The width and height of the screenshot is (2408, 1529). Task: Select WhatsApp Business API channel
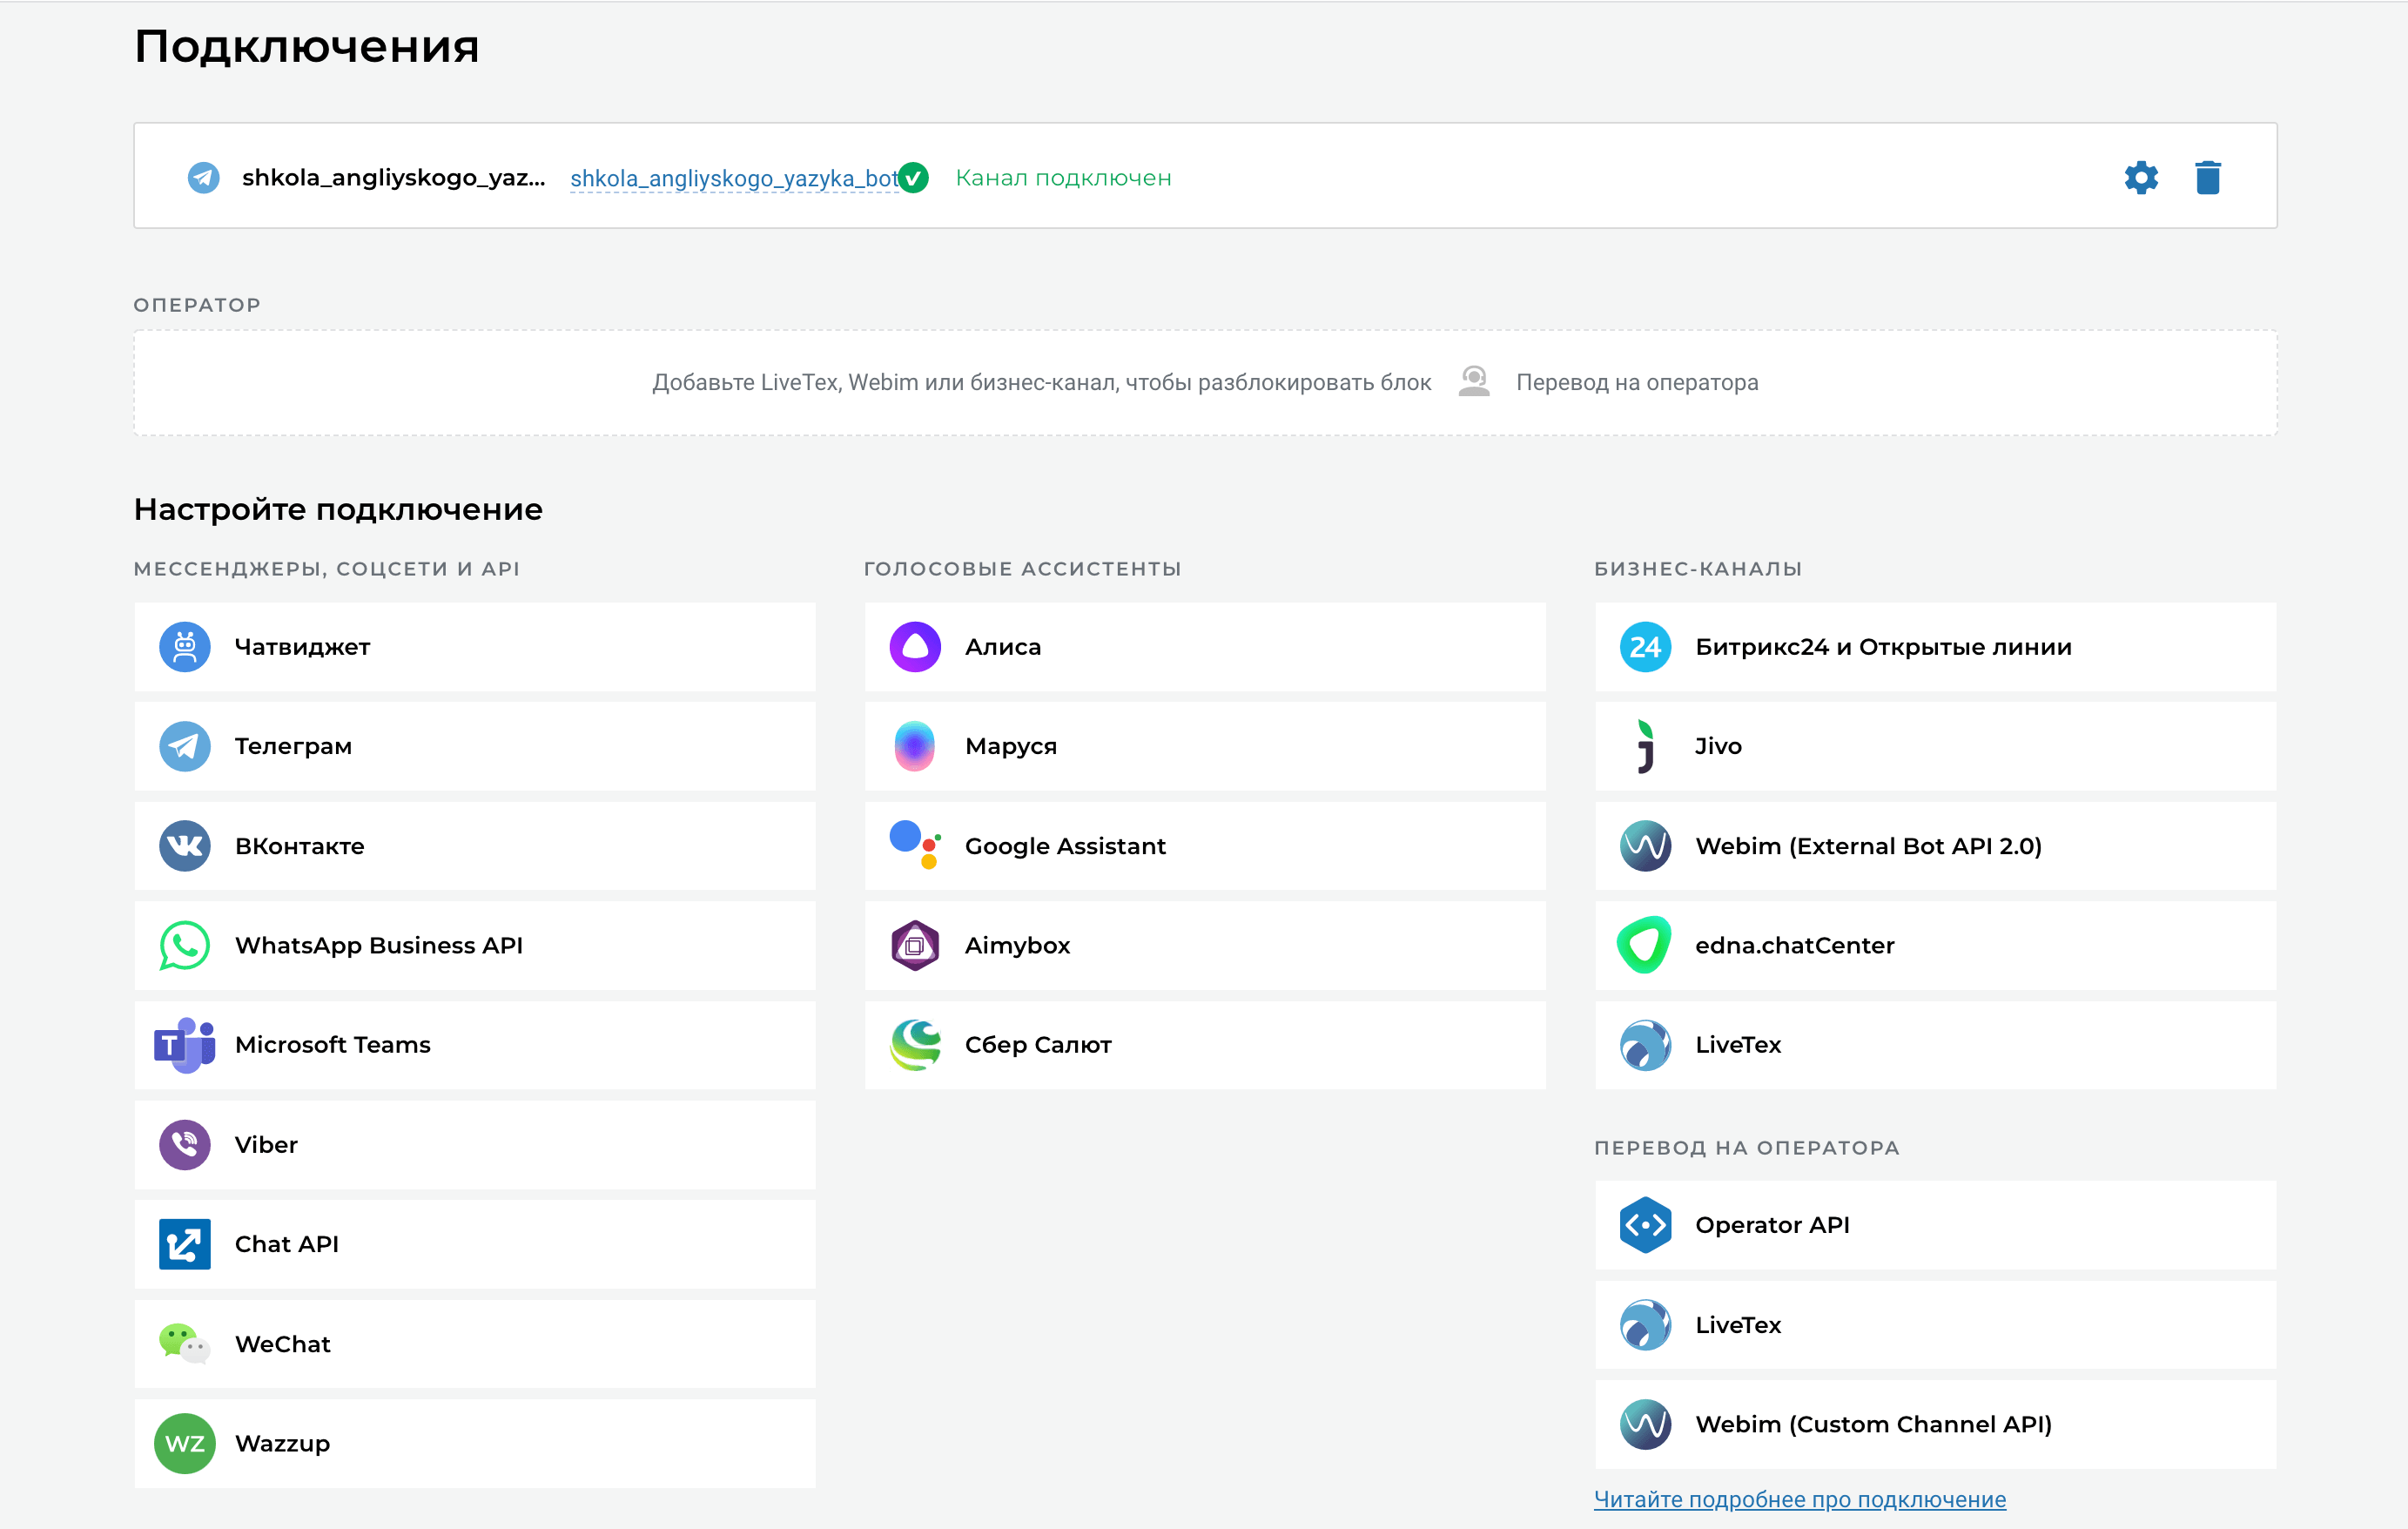tap(475, 945)
